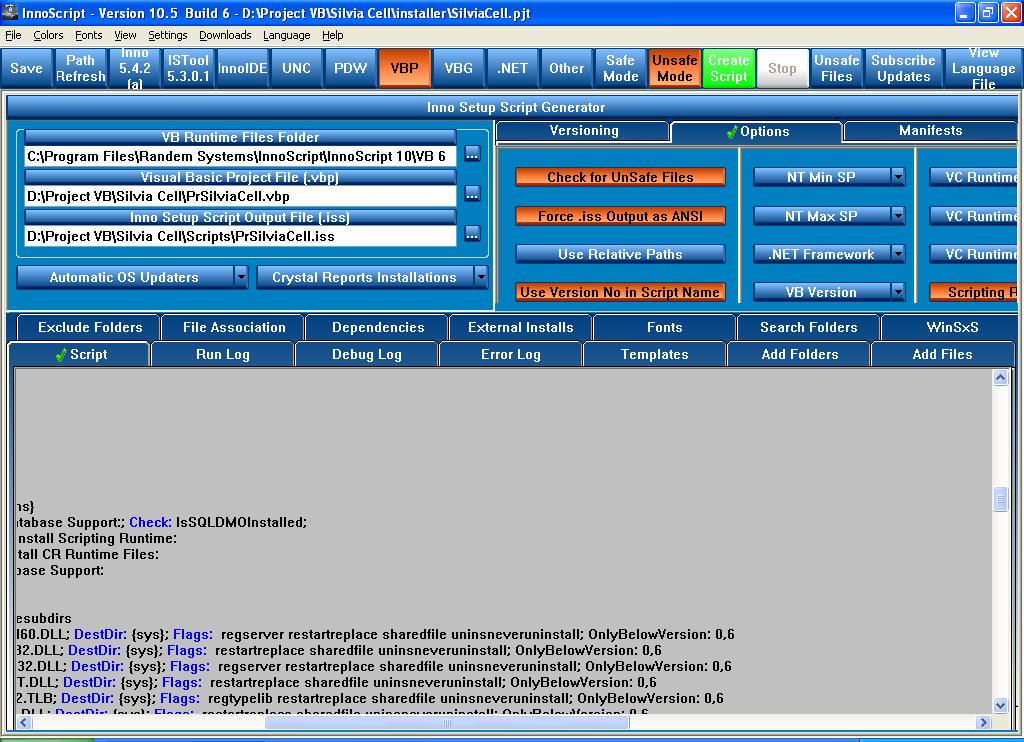Image resolution: width=1024 pixels, height=742 pixels.
Task: Switch to Safe Mode
Action: (x=620, y=68)
